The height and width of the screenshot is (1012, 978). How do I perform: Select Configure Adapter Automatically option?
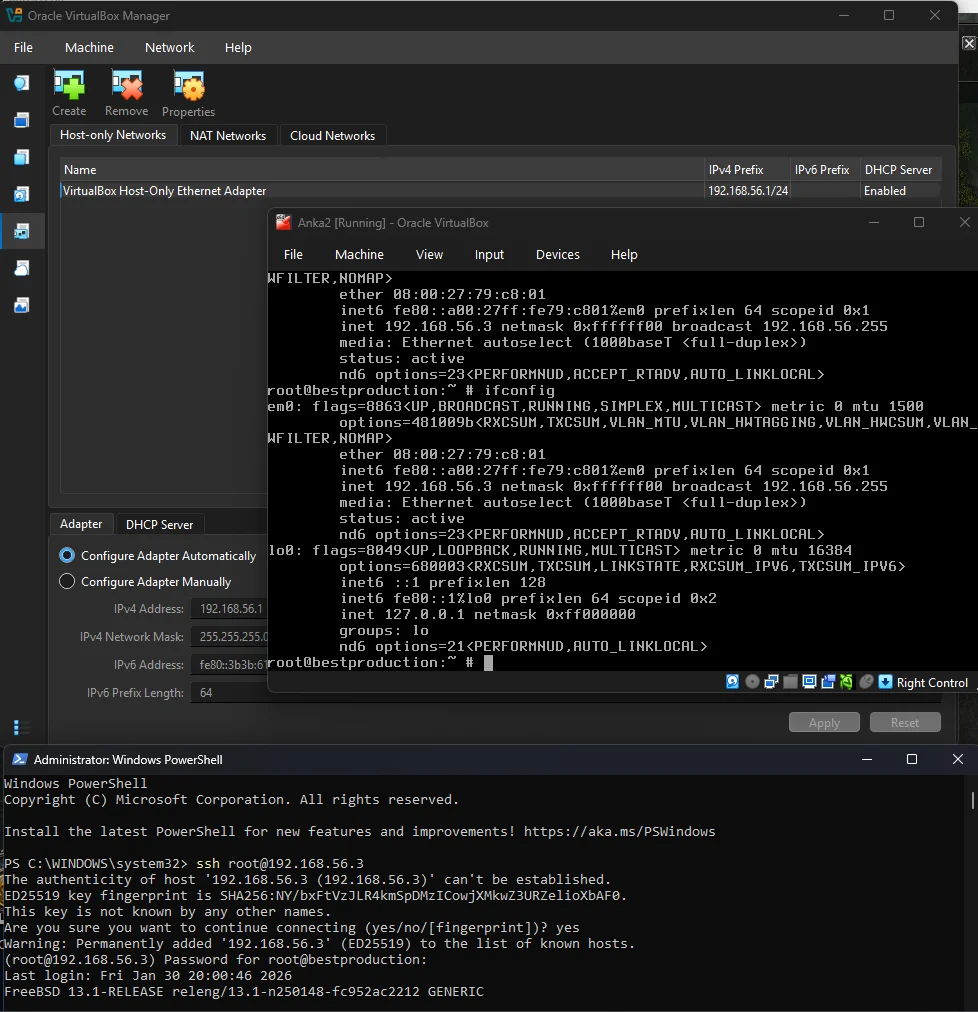67,556
